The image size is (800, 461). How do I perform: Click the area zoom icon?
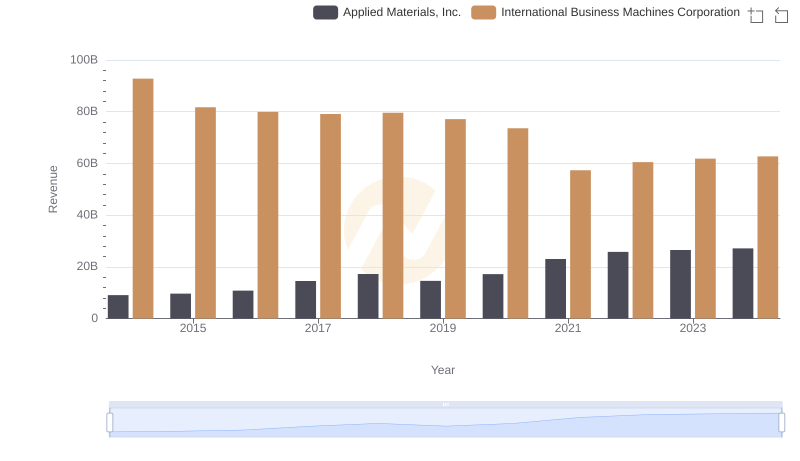[756, 15]
